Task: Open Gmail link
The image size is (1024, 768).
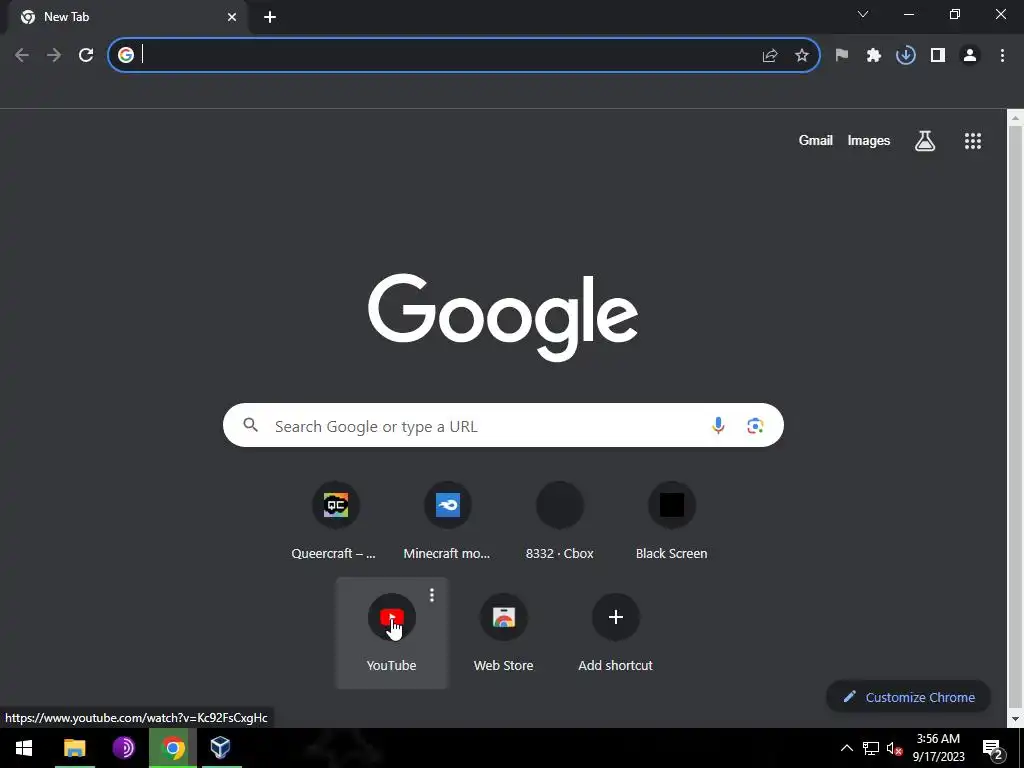Action: (x=816, y=140)
